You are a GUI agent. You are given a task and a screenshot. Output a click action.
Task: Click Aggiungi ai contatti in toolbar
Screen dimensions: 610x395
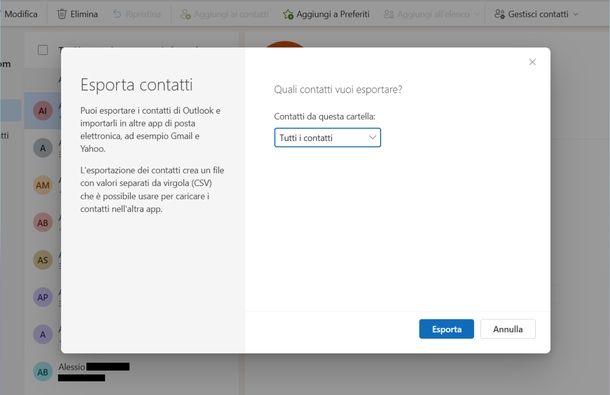pos(224,14)
